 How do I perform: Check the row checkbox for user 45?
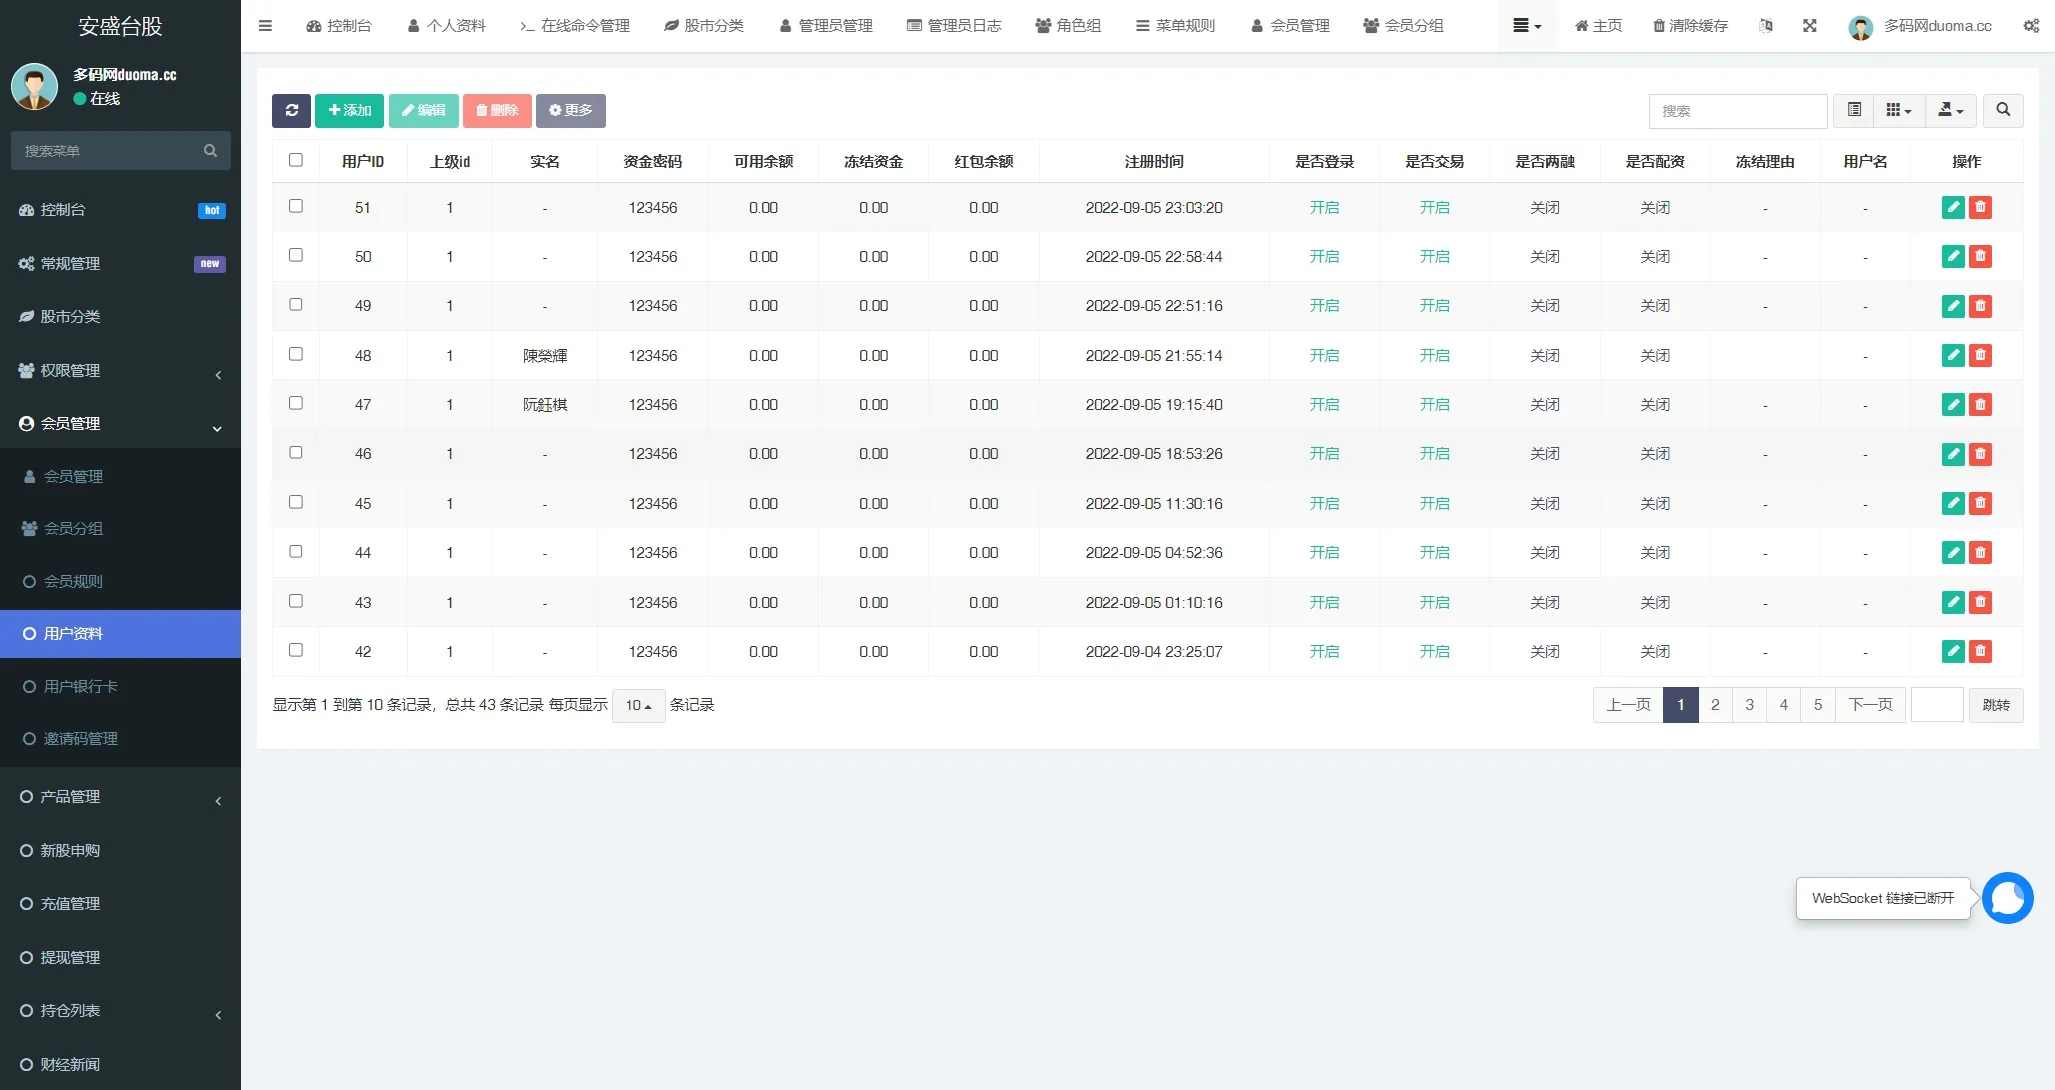(296, 502)
